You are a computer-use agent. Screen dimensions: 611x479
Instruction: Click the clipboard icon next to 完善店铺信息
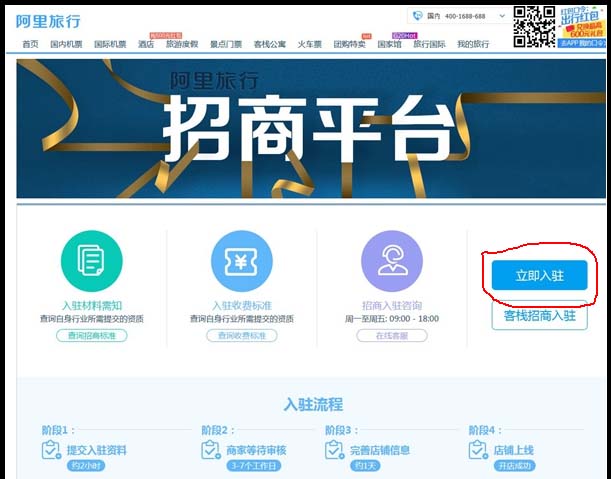tap(334, 450)
